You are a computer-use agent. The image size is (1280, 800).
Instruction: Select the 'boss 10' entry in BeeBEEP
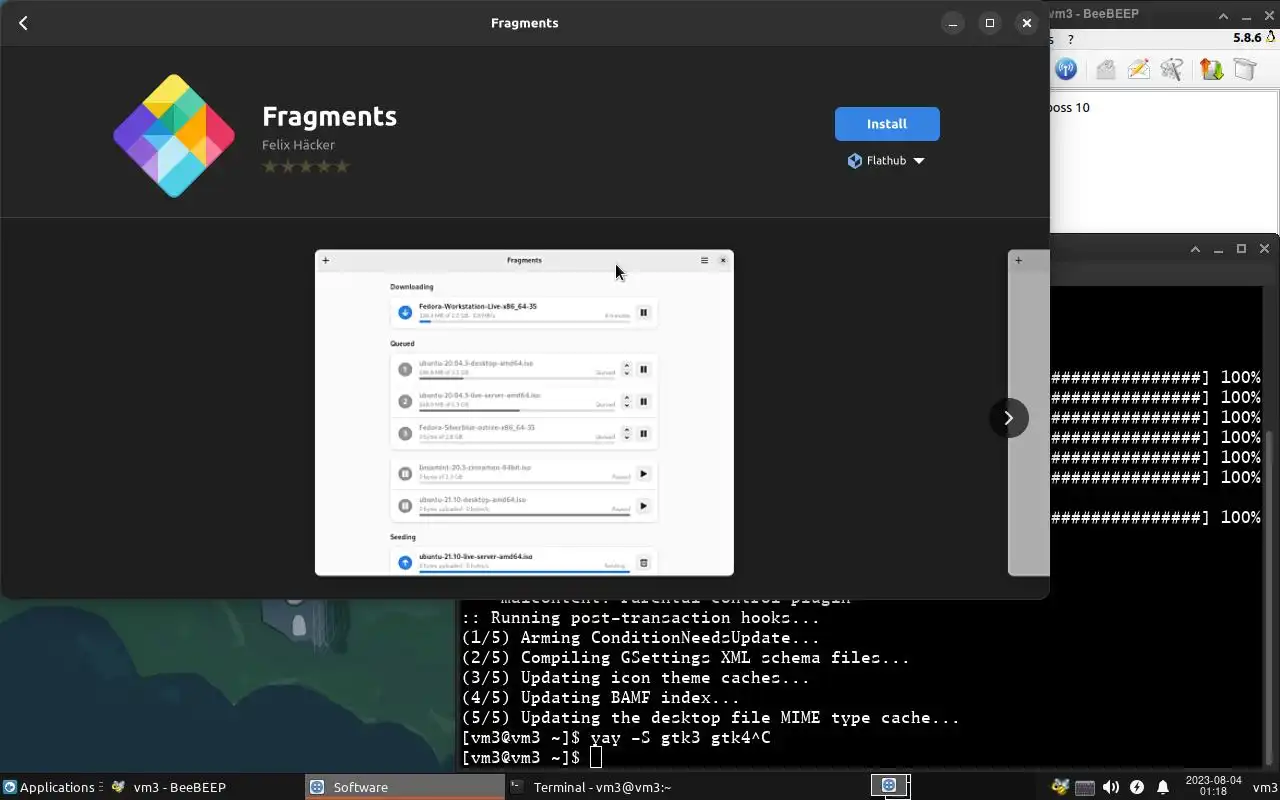point(1070,107)
